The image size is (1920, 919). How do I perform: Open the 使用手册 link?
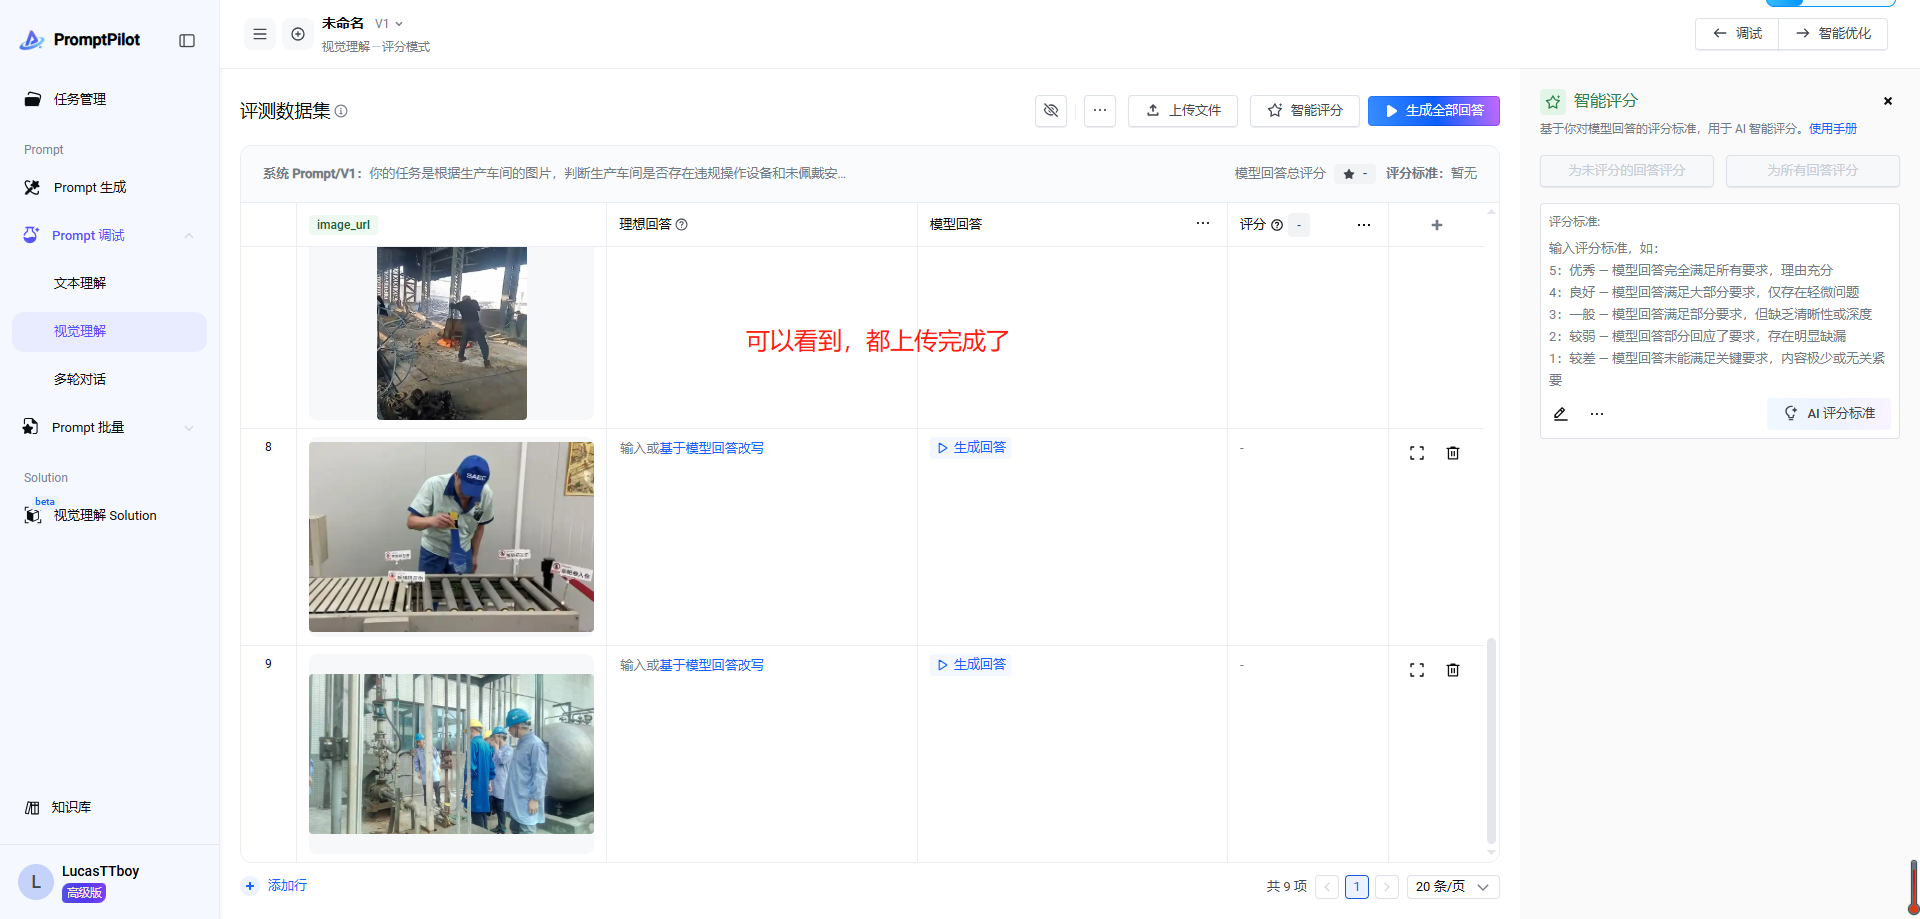1832,129
